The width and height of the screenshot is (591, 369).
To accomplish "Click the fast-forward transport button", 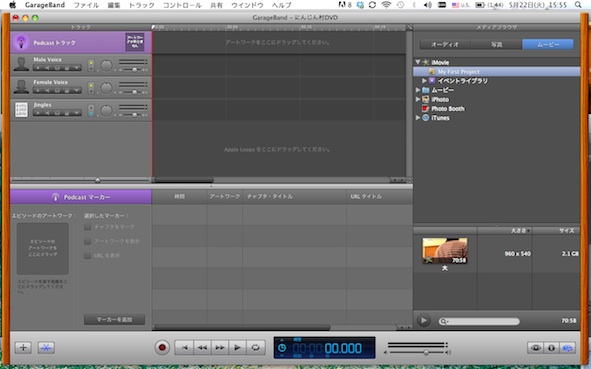I will 220,348.
